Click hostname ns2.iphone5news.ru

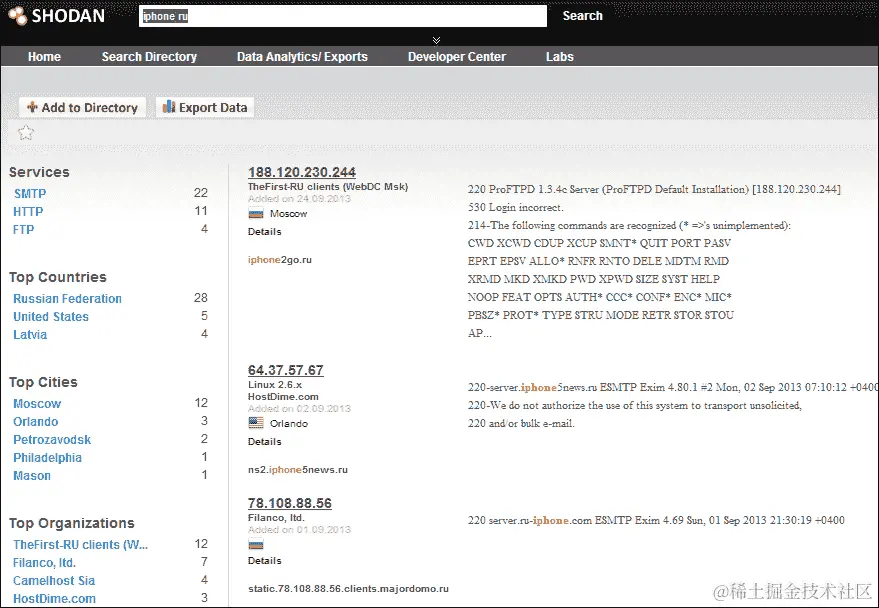click(298, 470)
